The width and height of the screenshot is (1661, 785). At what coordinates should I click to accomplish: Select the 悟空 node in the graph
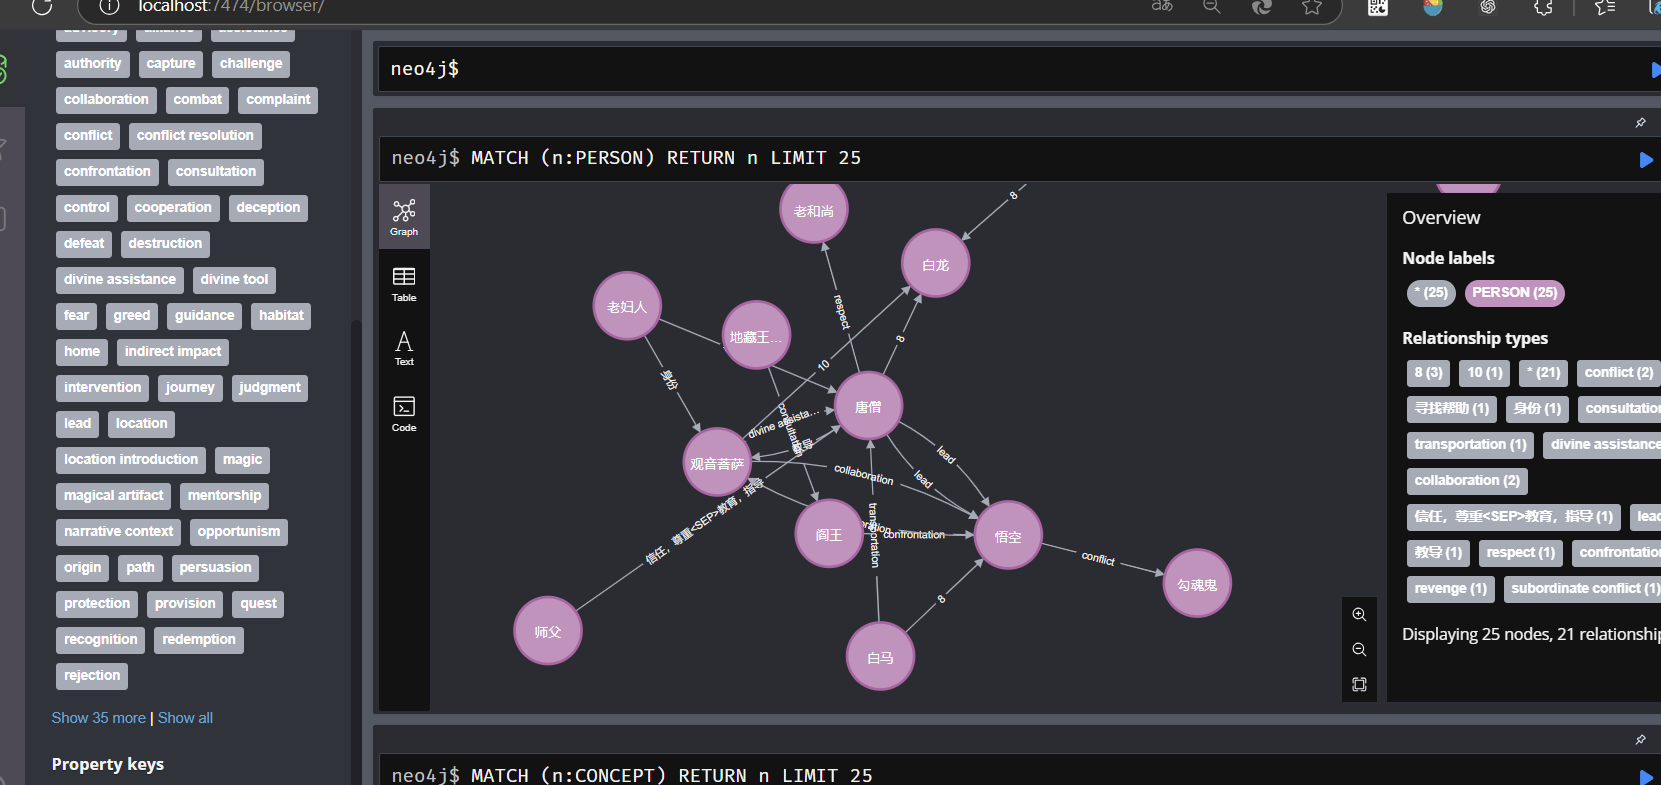point(1007,536)
